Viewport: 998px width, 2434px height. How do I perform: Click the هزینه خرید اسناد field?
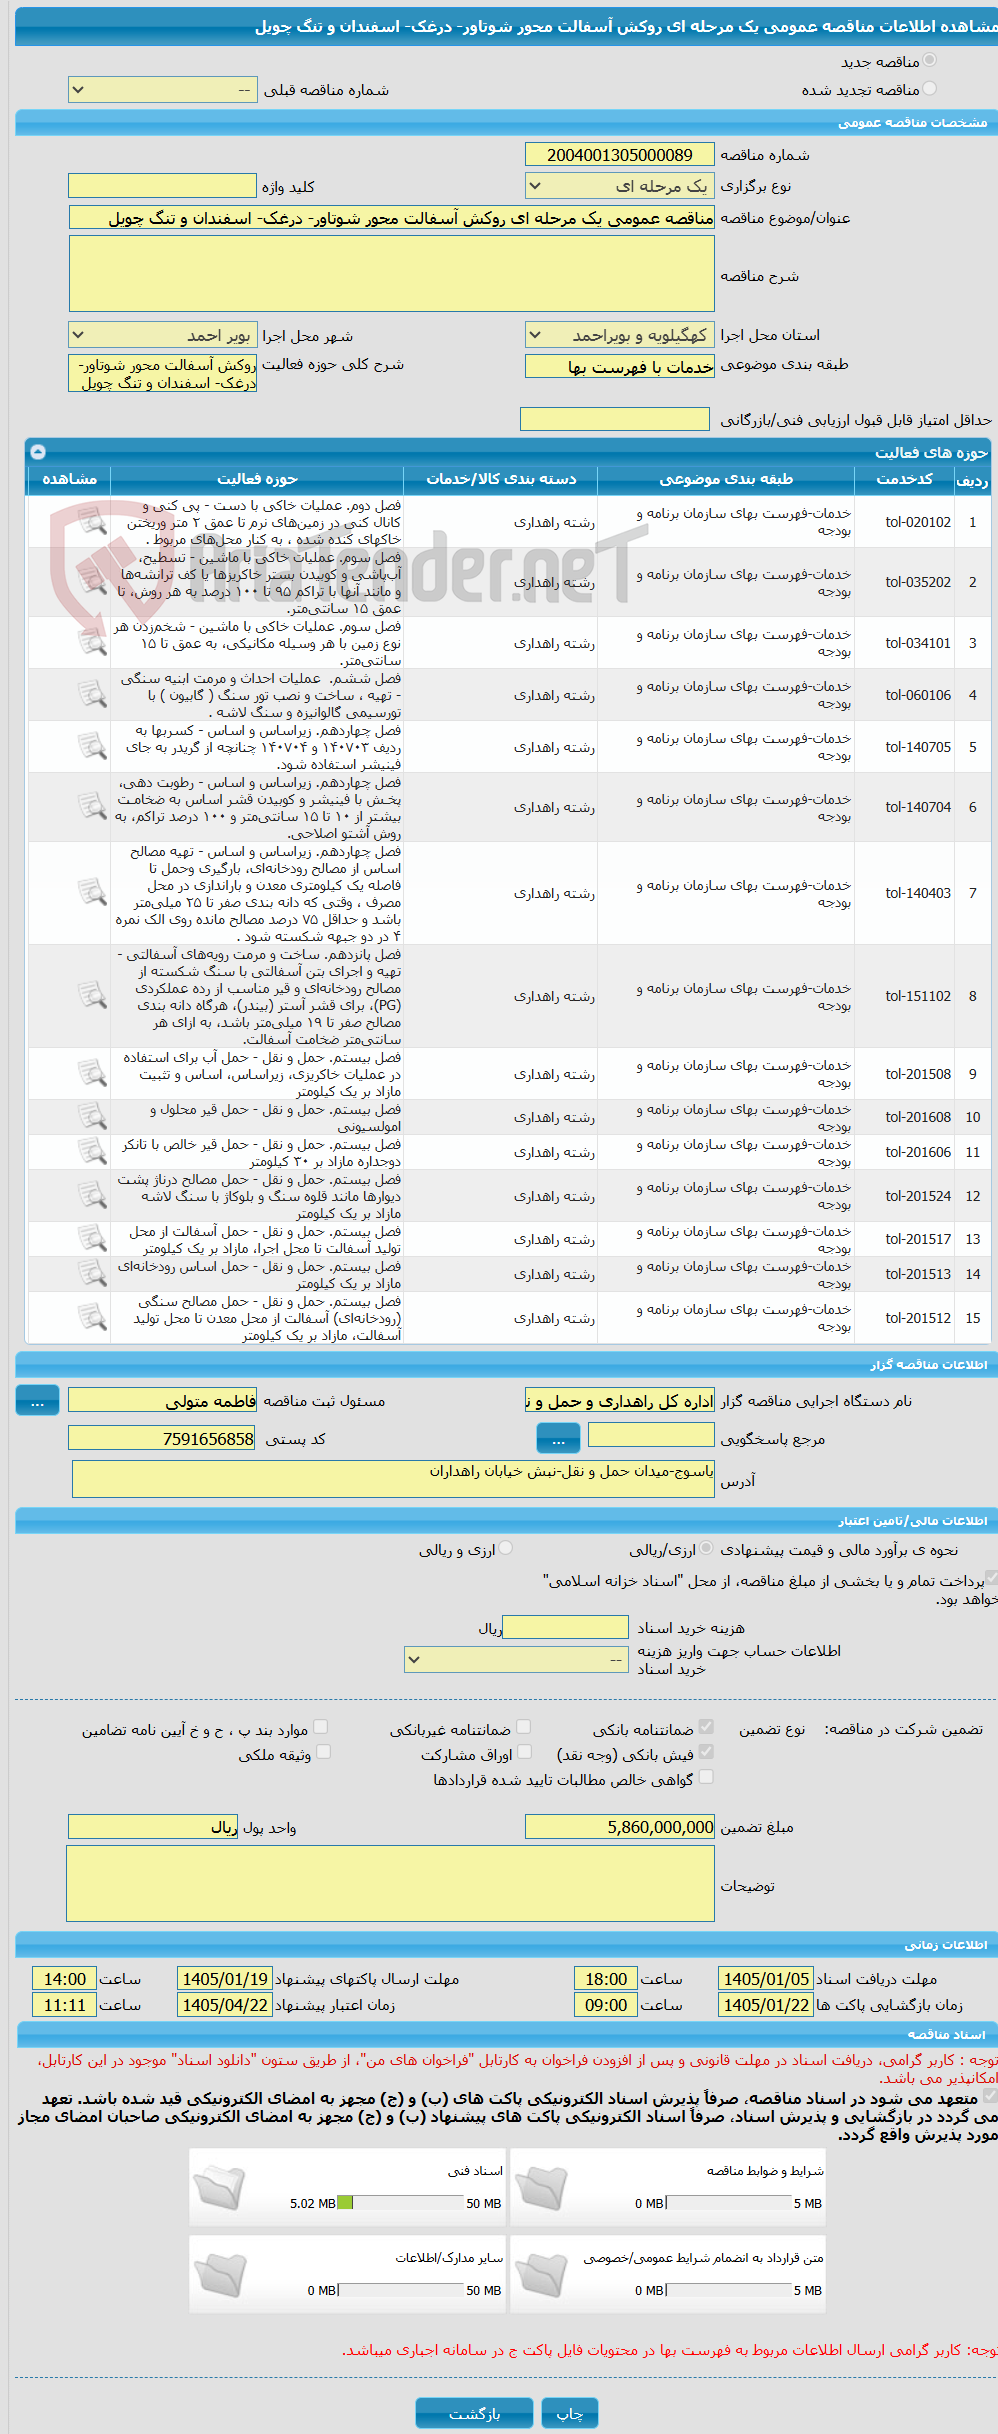click(565, 1627)
